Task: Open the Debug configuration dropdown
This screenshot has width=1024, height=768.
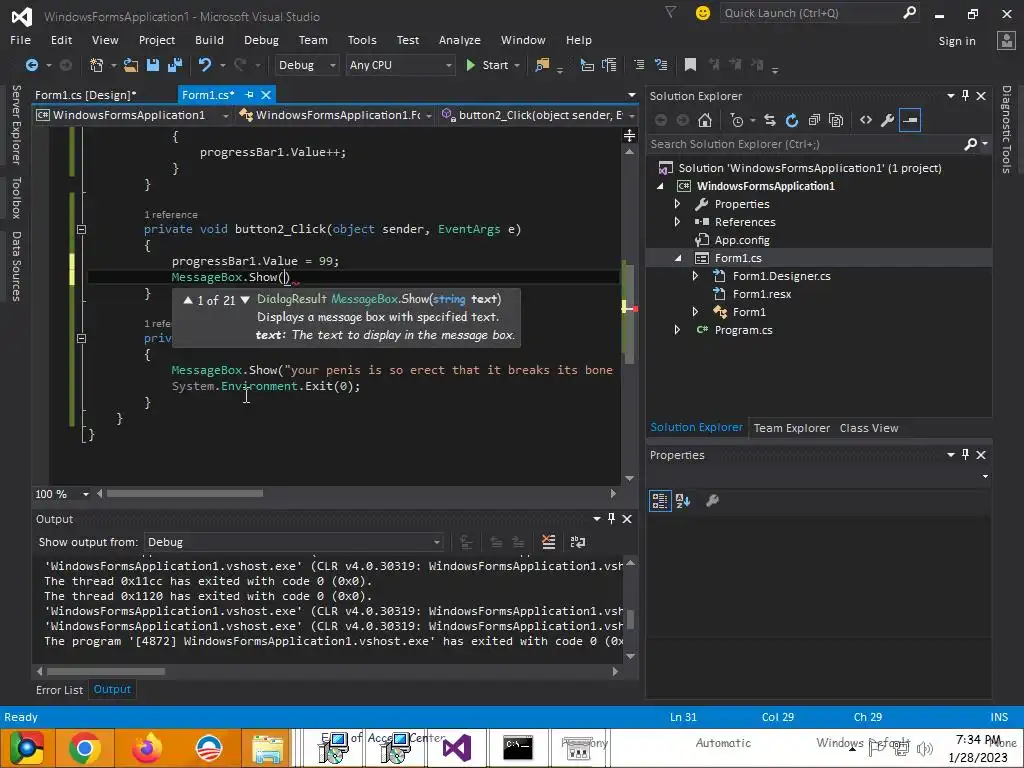Action: pyautogui.click(x=306, y=65)
